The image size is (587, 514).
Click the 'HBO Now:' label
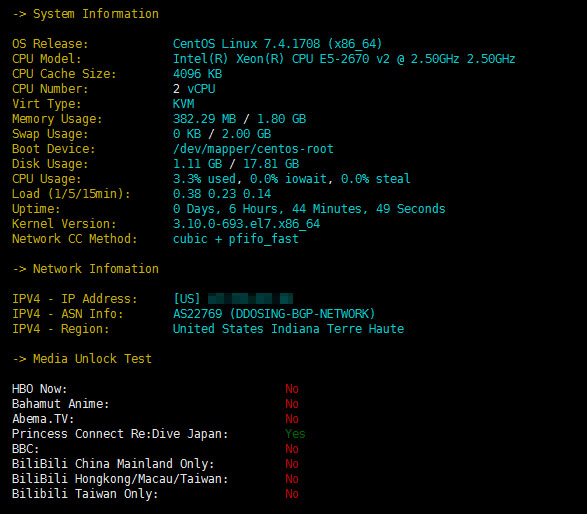click(40, 389)
